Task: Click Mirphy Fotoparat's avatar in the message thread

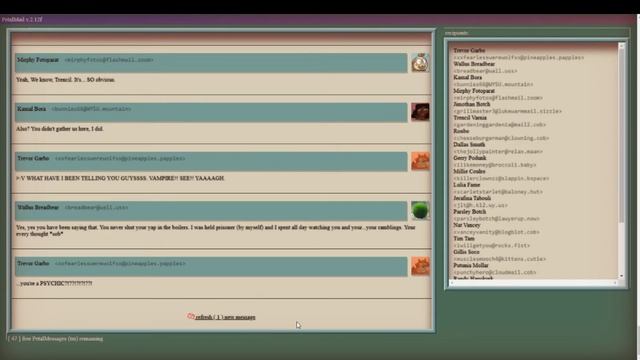Action: [420, 63]
